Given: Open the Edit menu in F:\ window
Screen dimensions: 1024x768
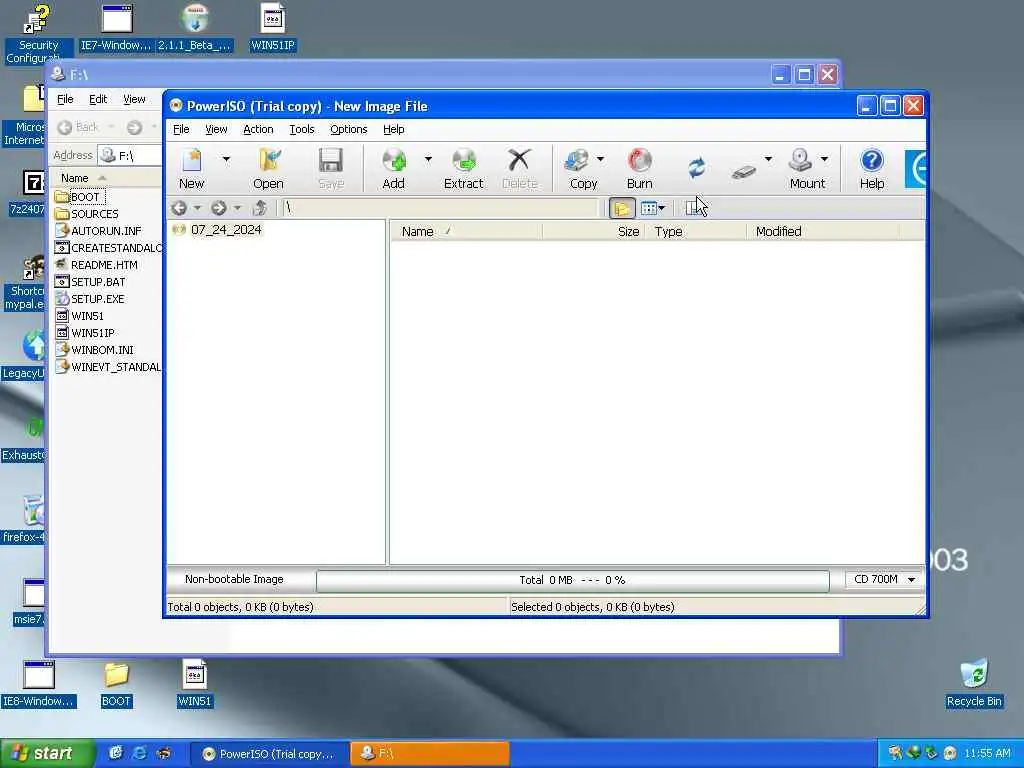Looking at the screenshot, I should [98, 99].
